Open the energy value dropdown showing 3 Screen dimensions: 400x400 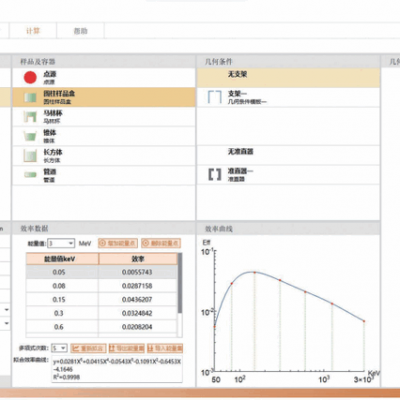[x=61, y=243]
